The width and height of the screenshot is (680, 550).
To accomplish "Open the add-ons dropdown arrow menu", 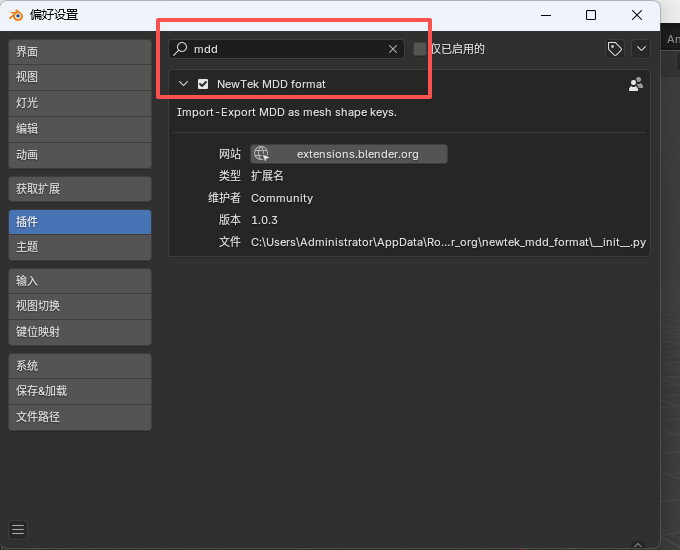I will (641, 49).
